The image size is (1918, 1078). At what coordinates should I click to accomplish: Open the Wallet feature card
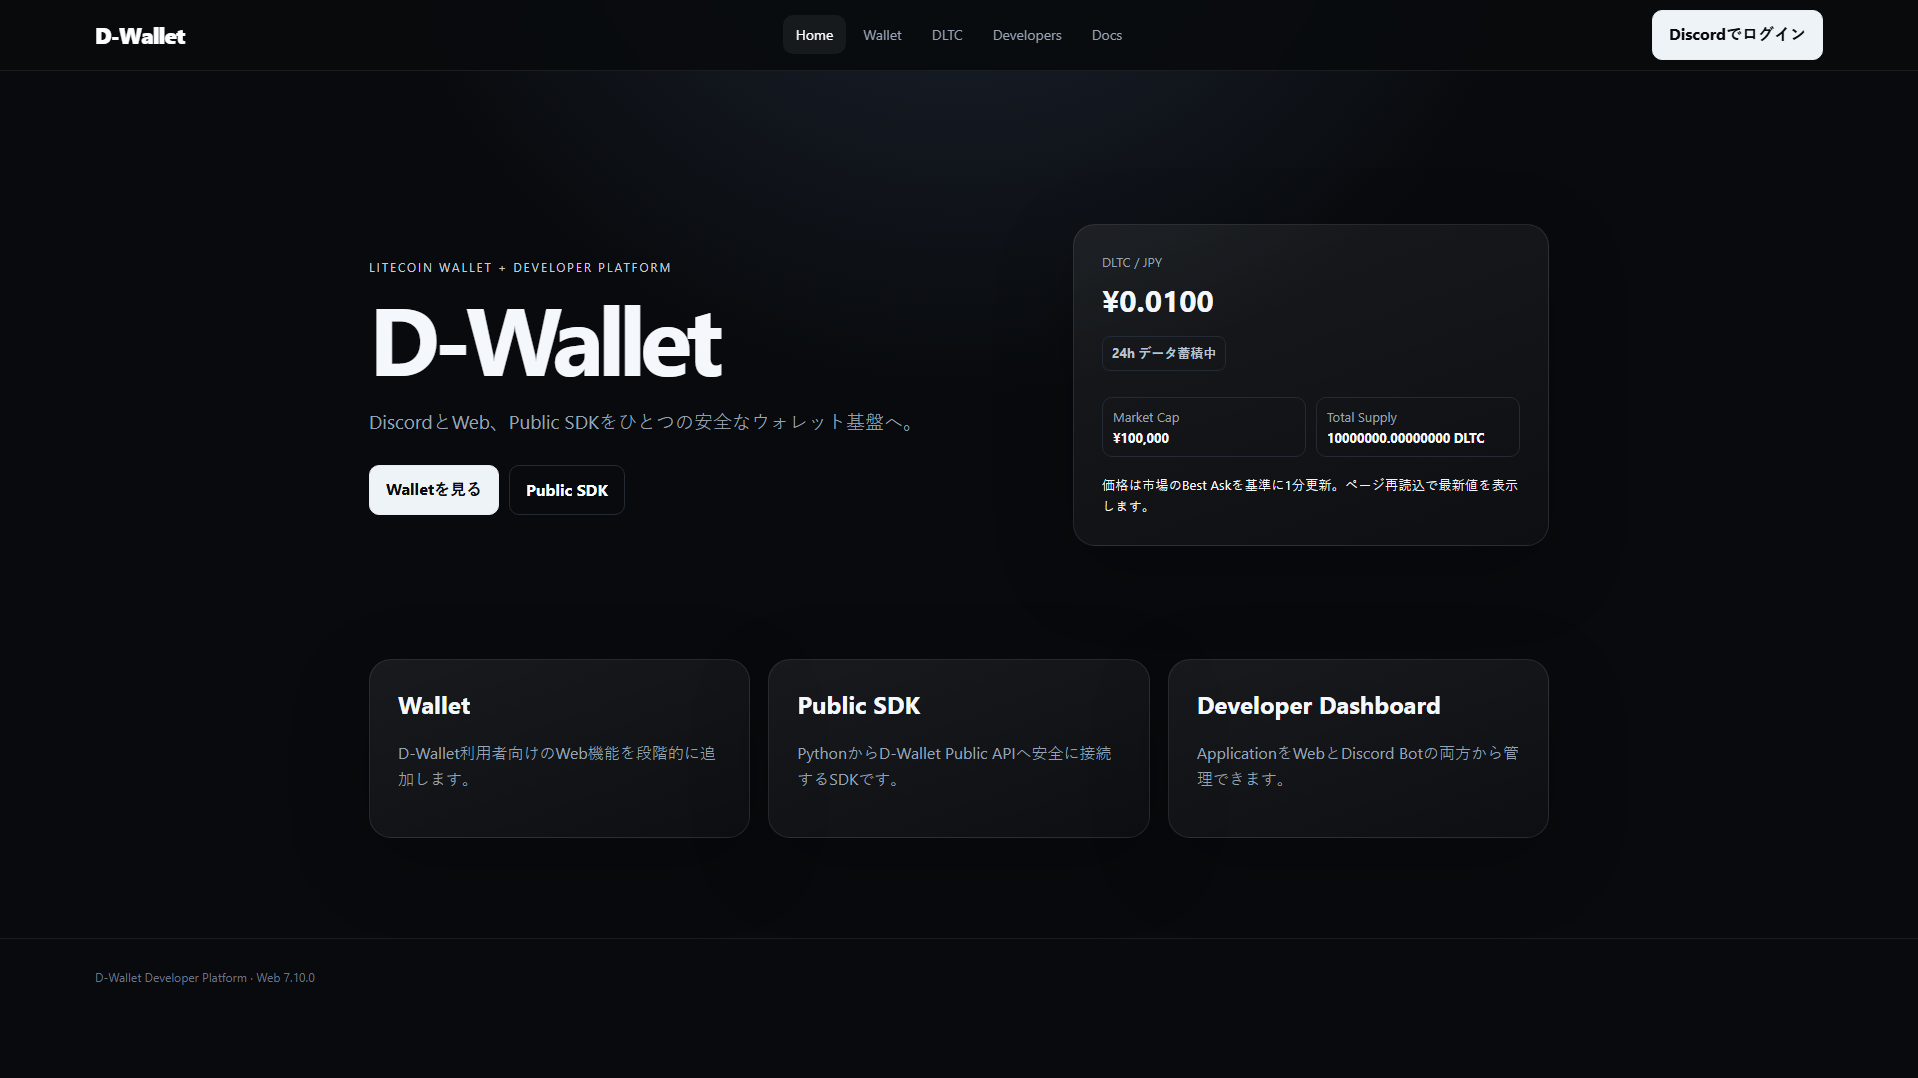pyautogui.click(x=559, y=748)
